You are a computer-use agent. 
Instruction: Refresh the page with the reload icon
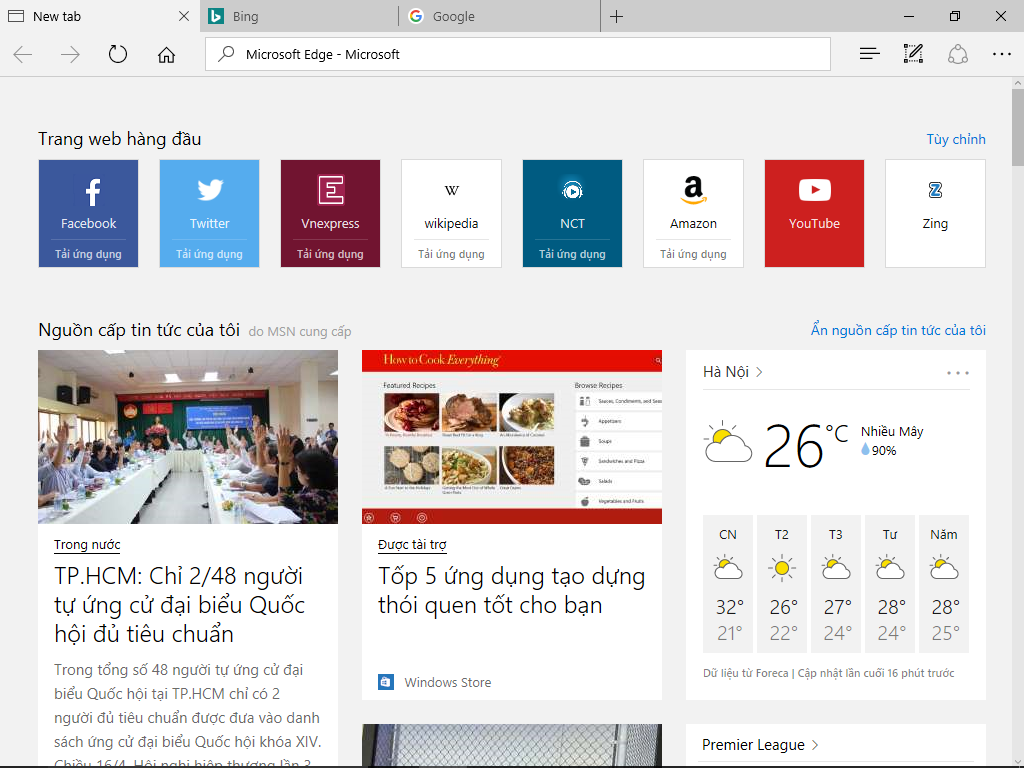pos(118,54)
